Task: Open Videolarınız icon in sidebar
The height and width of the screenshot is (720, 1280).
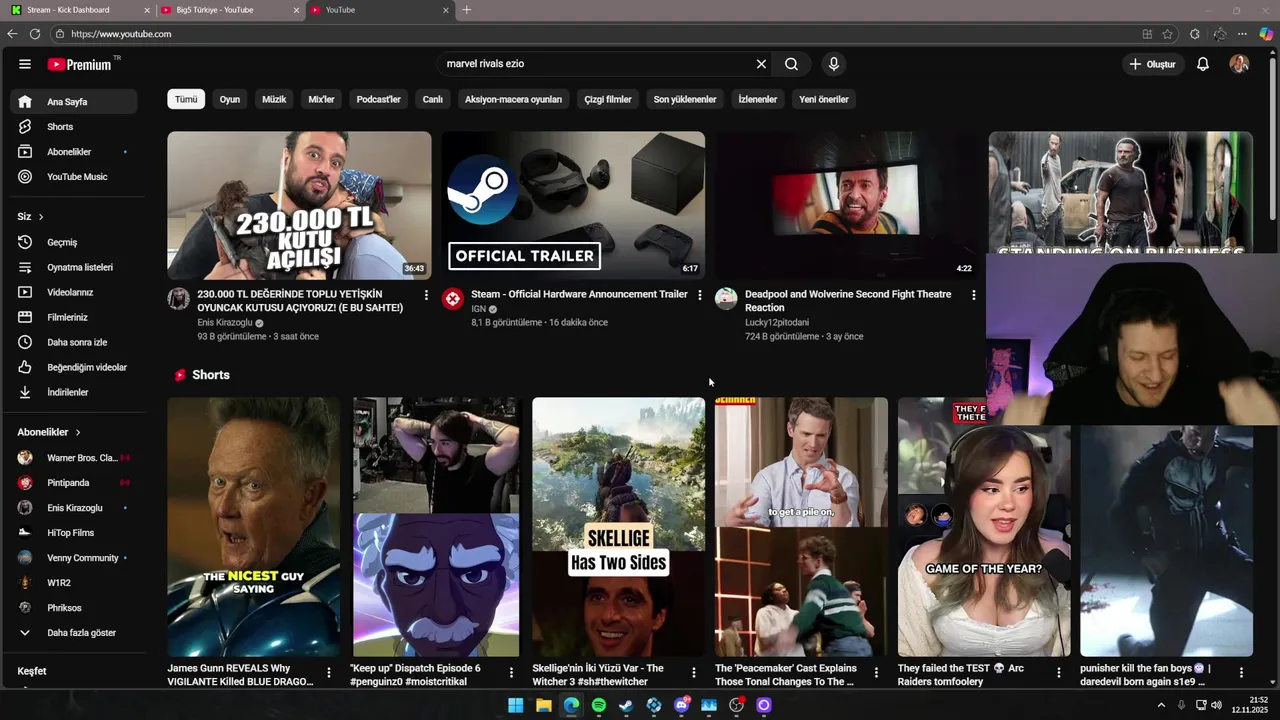Action: click(25, 292)
